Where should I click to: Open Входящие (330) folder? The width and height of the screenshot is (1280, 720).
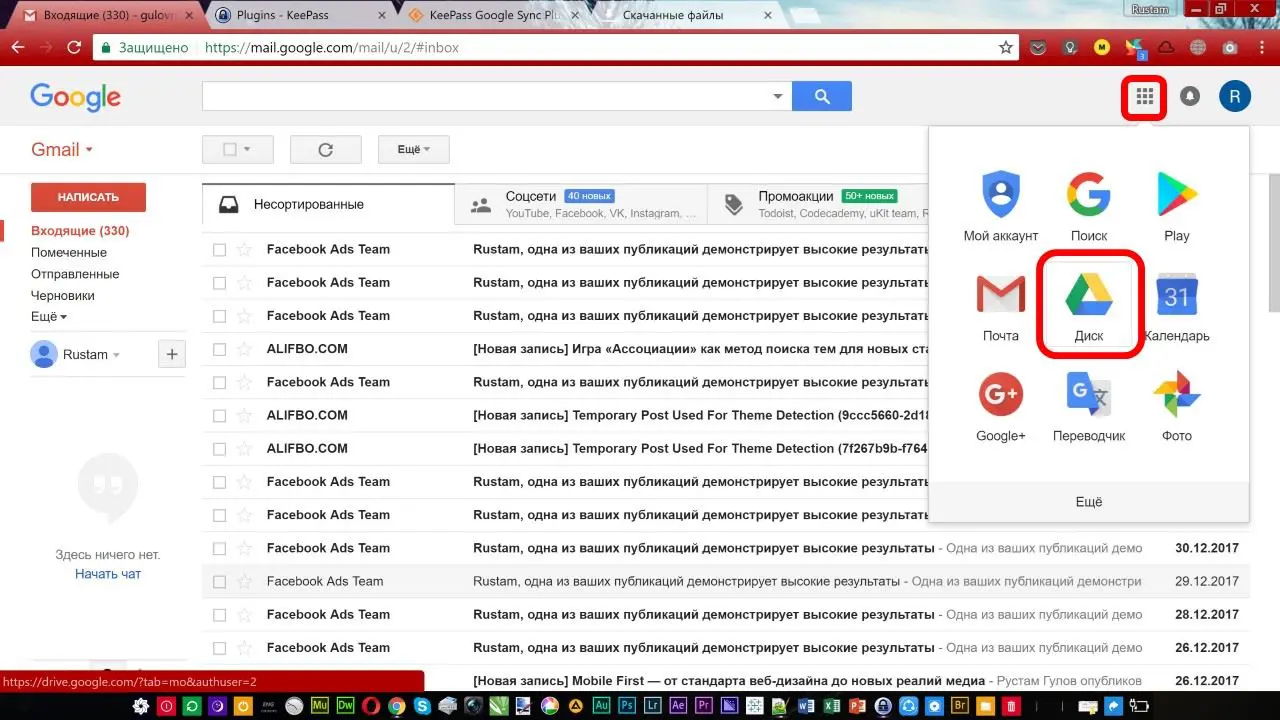(80, 231)
